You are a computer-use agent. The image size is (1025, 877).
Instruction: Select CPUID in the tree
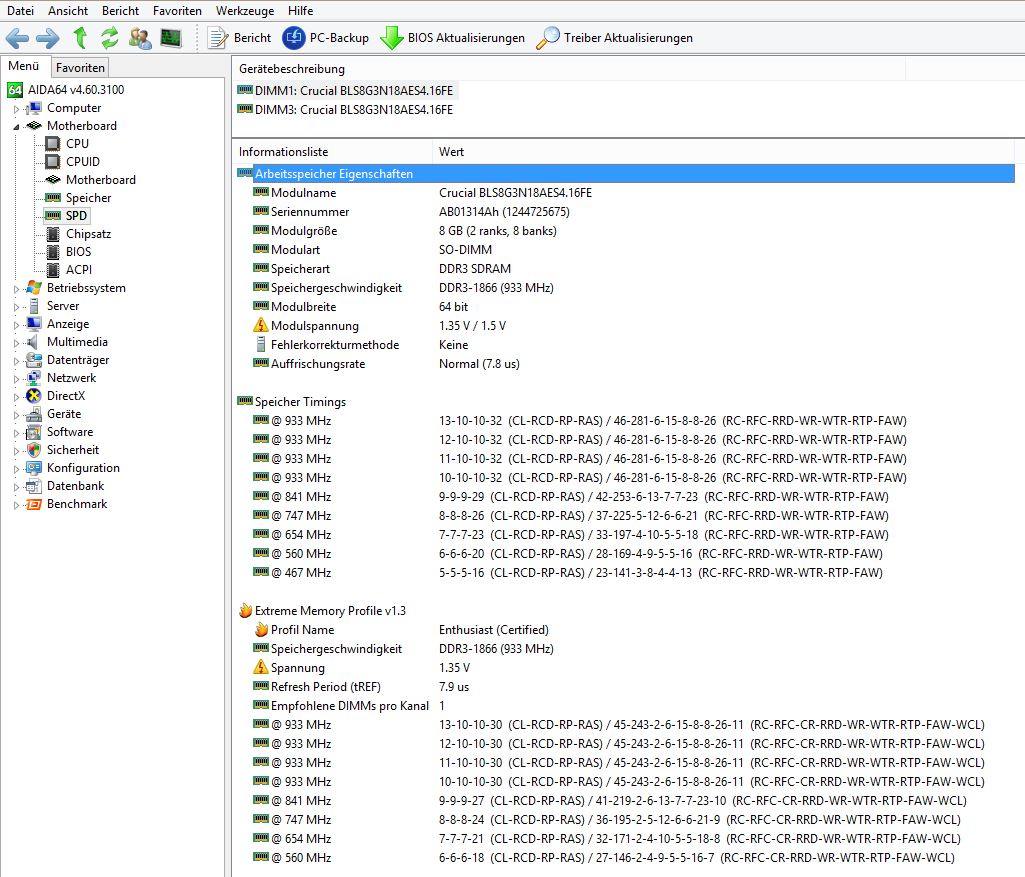coord(73,161)
